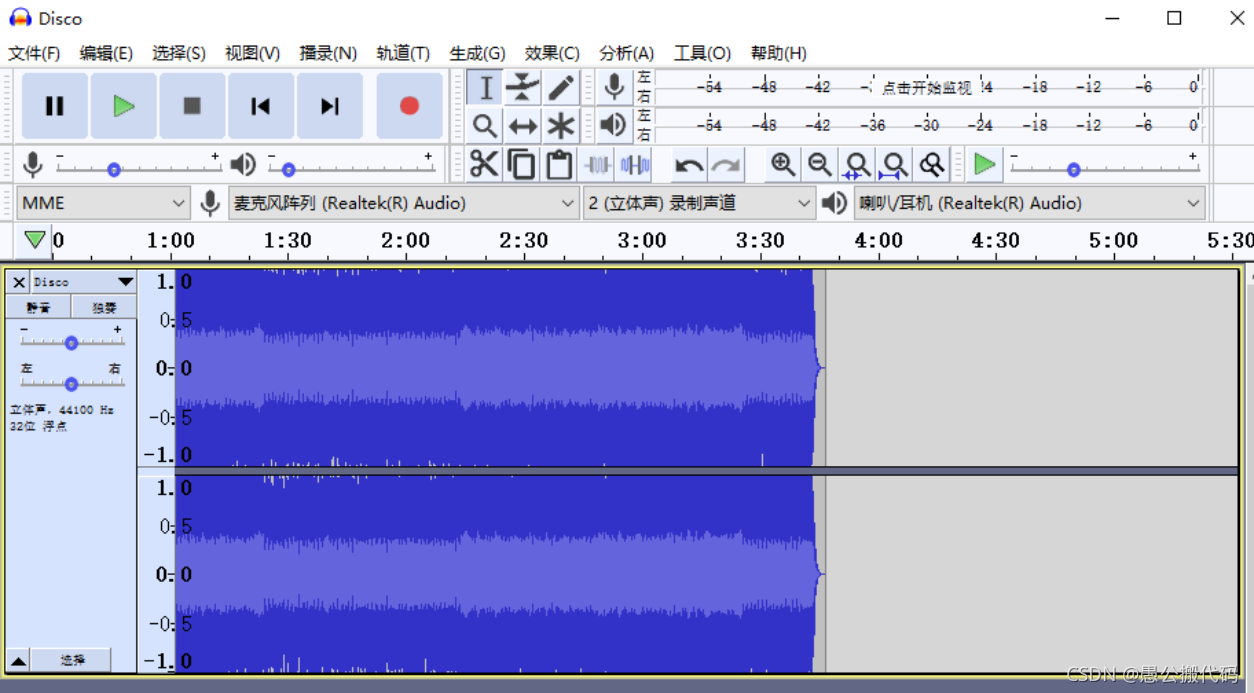Click the playback volume slider handle
Screen dimensions: 1254x693
pyautogui.click(x=288, y=170)
